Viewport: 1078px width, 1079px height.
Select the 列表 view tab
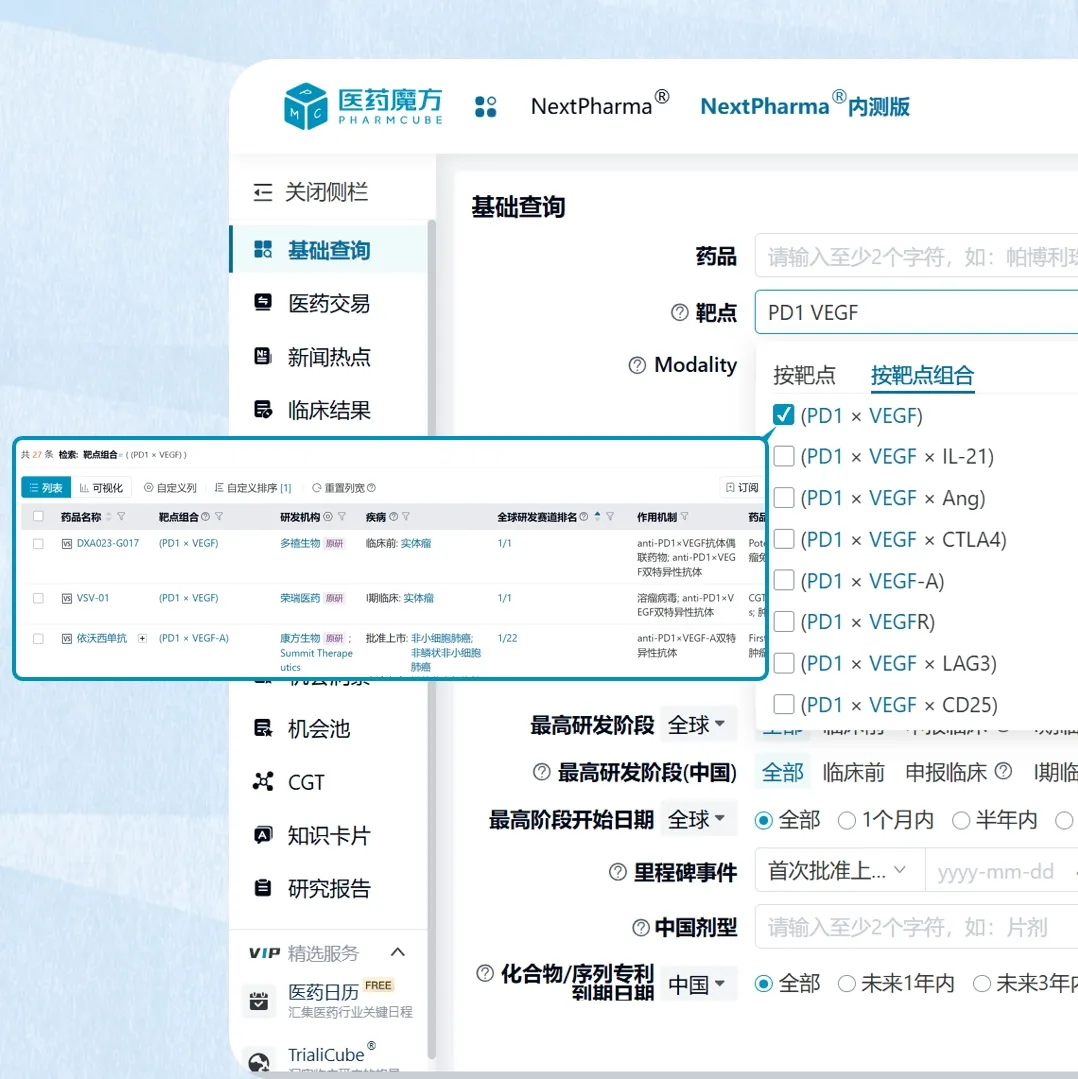pyautogui.click(x=46, y=488)
